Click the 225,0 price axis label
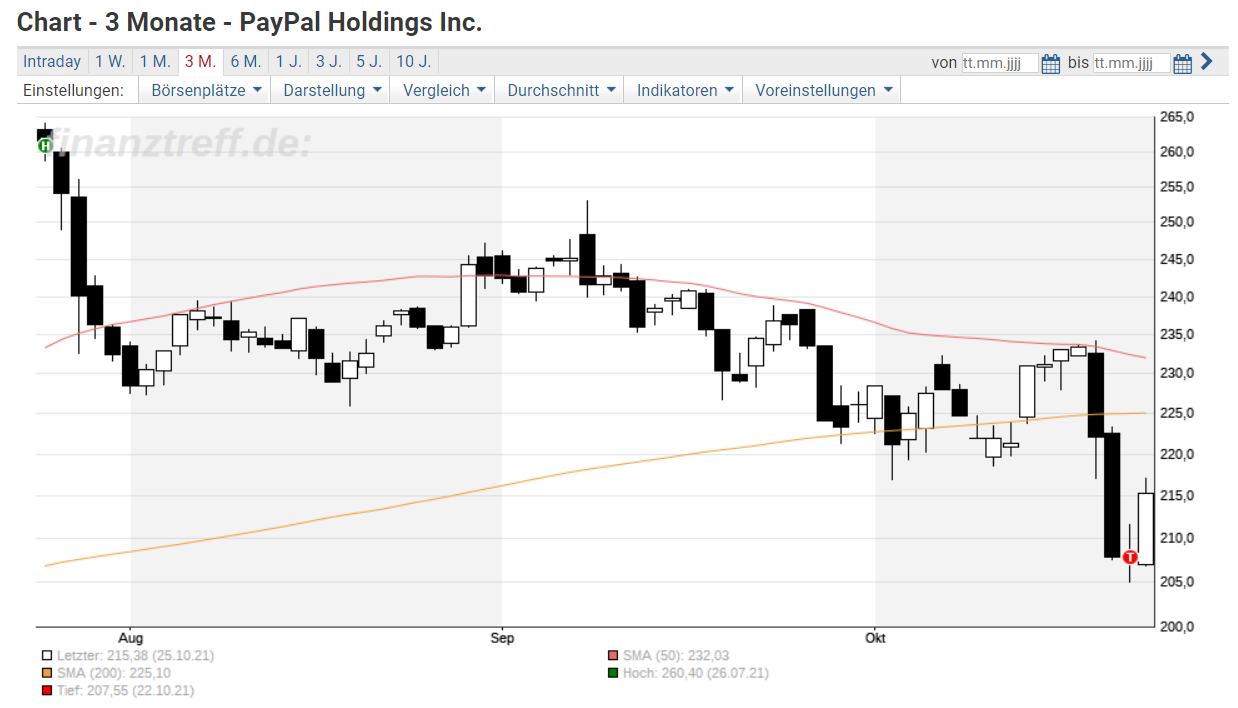 [x=1177, y=413]
